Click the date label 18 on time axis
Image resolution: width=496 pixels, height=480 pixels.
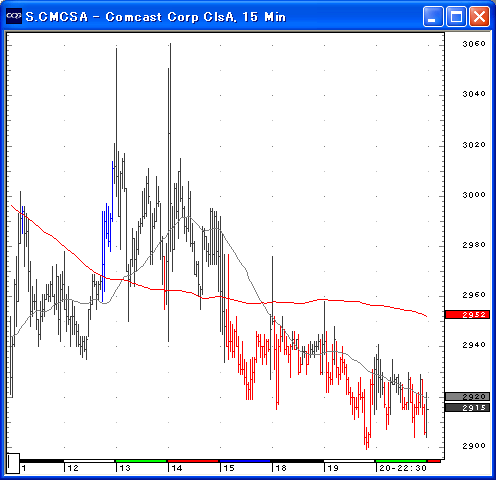coord(281,468)
